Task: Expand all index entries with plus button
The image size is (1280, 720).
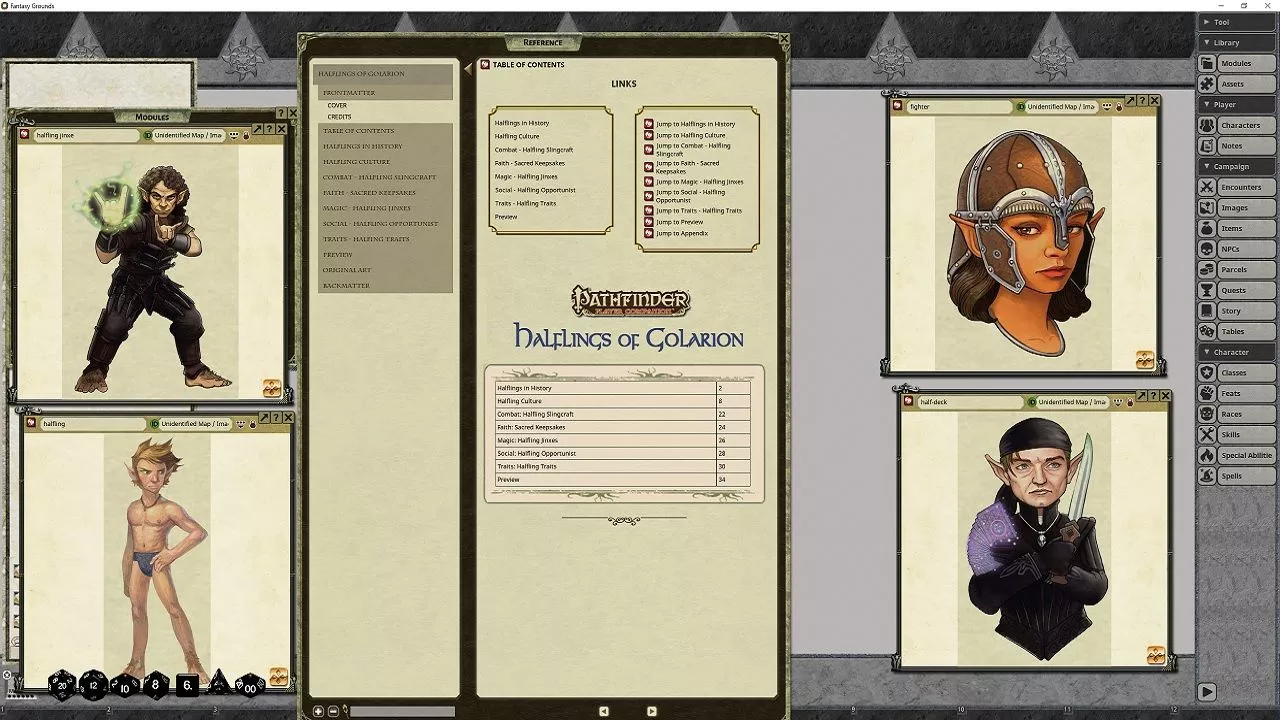Action: coord(319,711)
